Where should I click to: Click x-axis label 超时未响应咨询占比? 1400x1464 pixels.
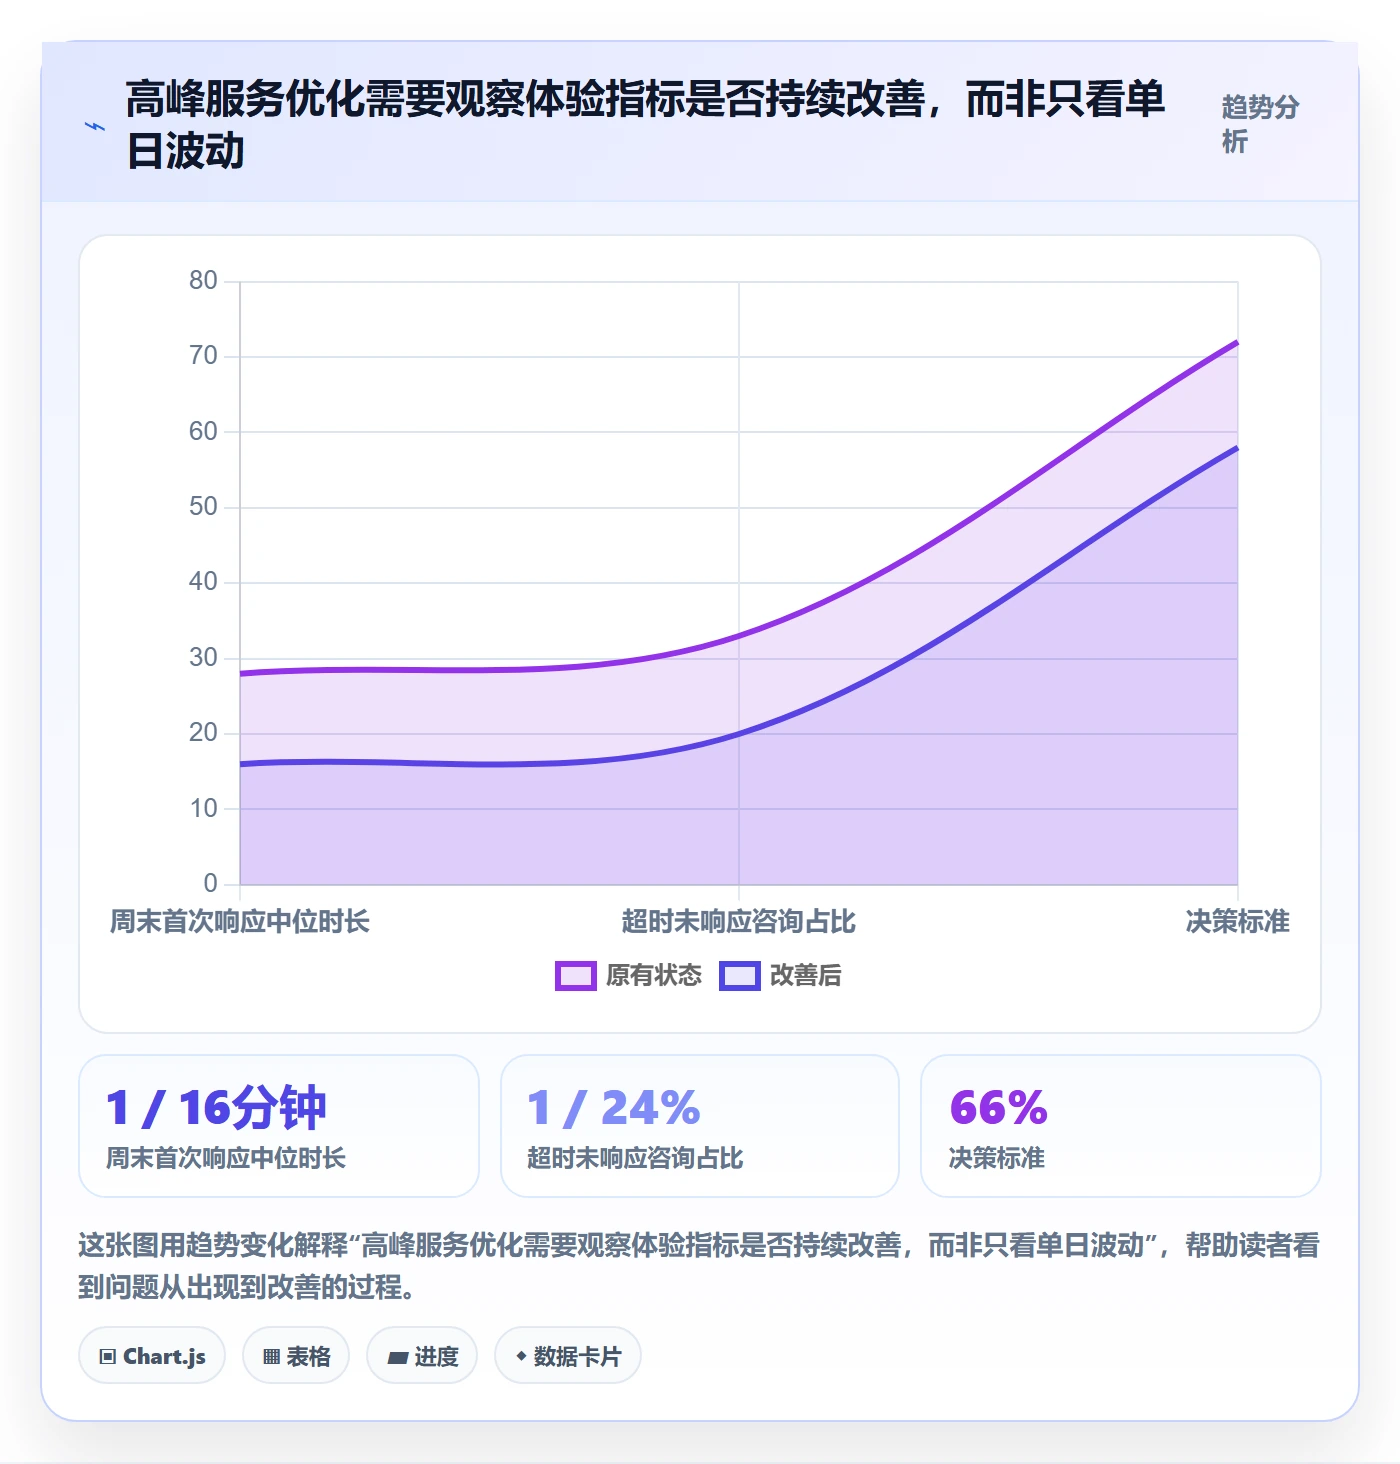coord(739,921)
